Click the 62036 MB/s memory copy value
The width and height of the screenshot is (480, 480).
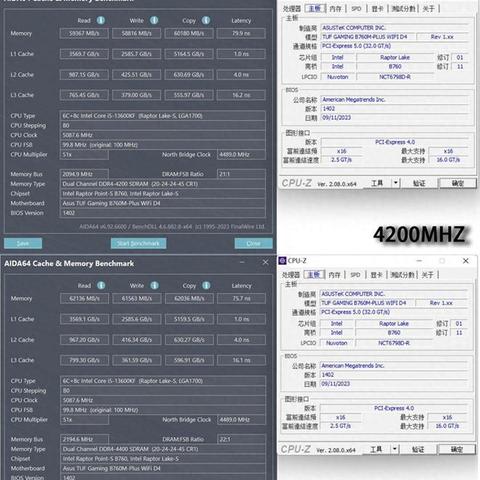click(189, 298)
